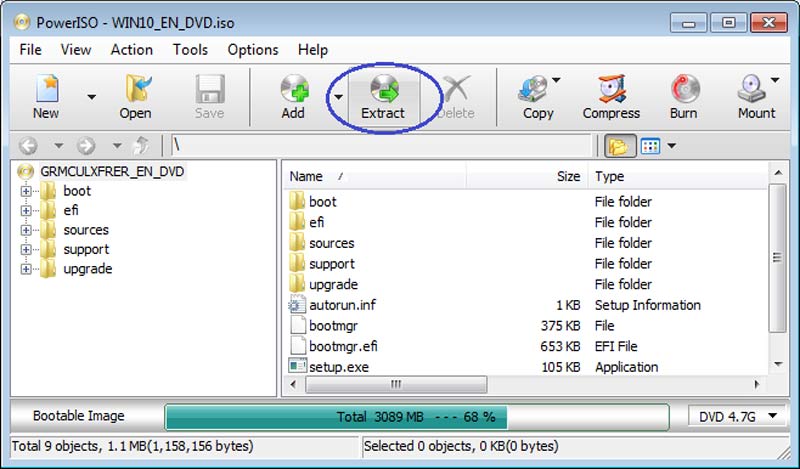Open the Back history dropdown arrow

tap(59, 146)
